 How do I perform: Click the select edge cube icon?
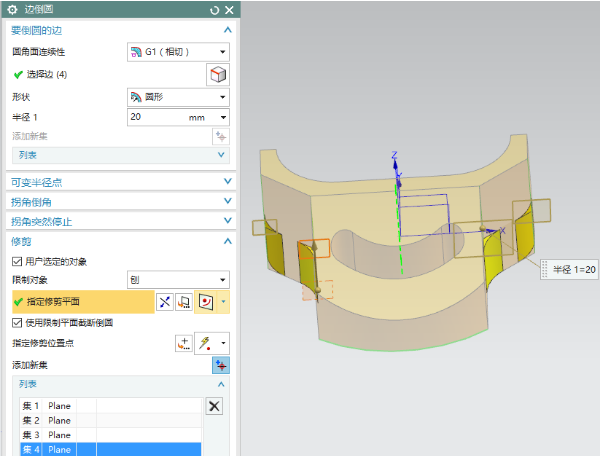click(217, 74)
